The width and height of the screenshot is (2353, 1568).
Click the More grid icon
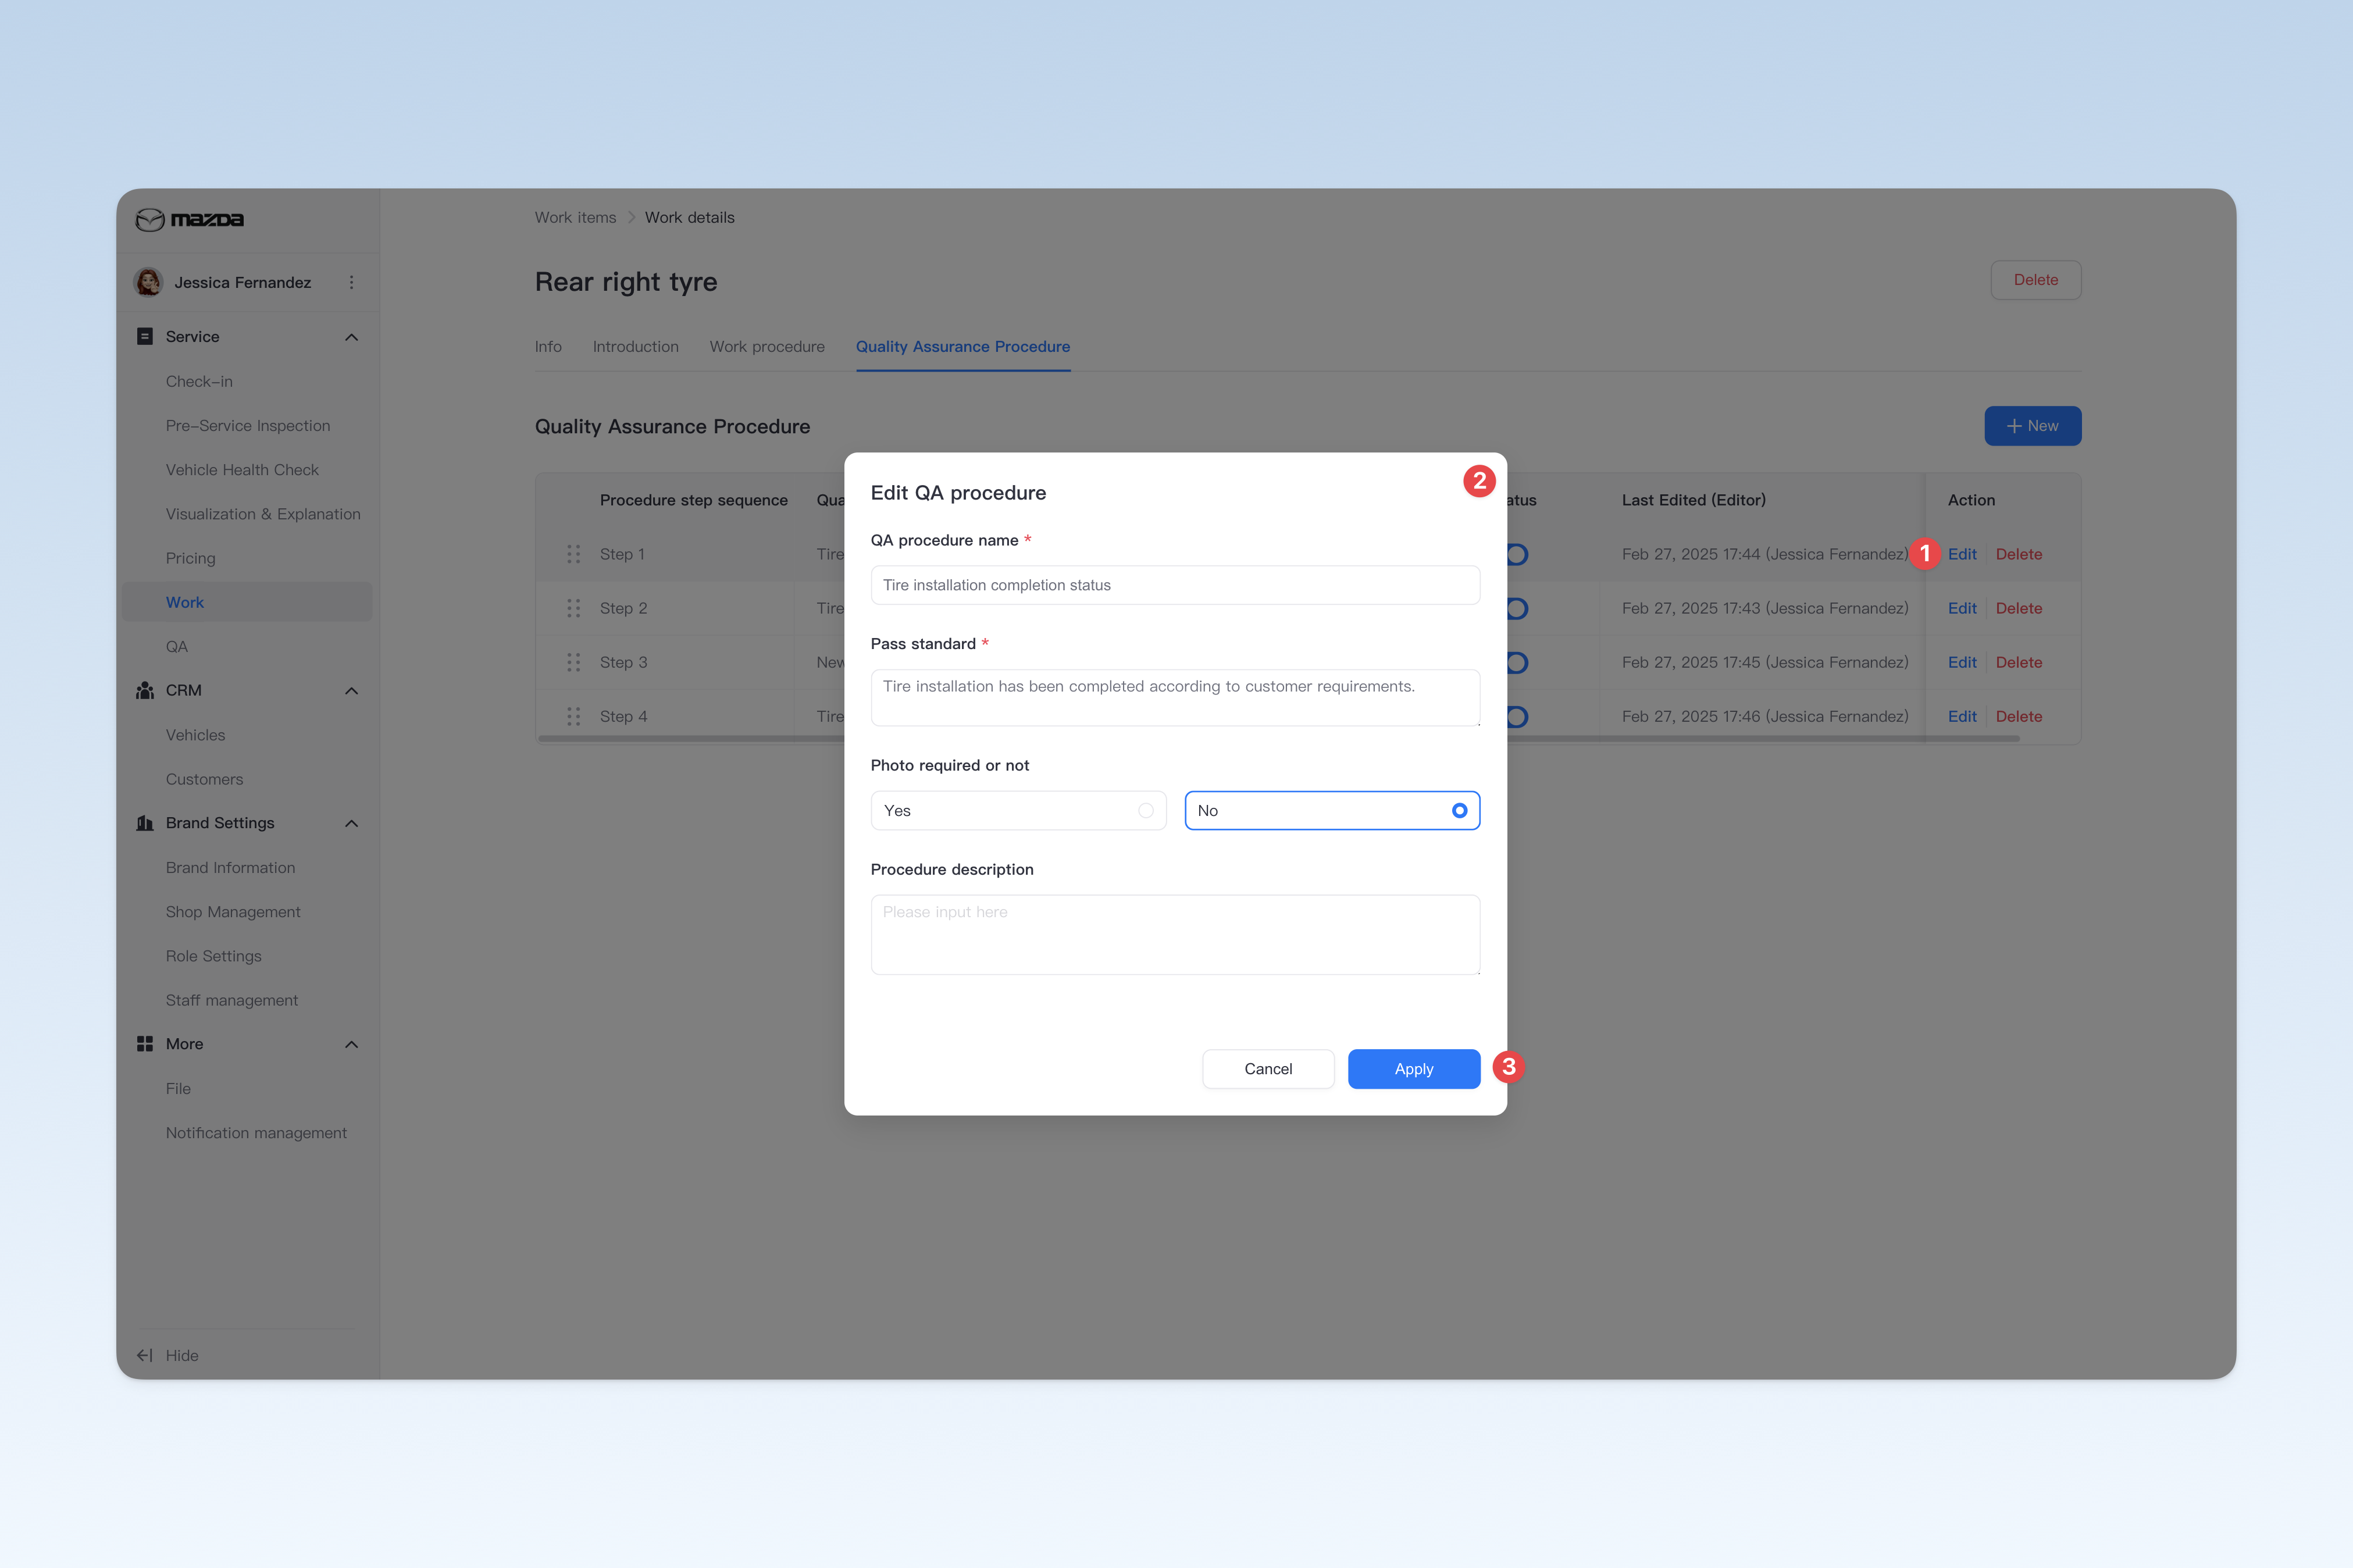(x=145, y=1043)
